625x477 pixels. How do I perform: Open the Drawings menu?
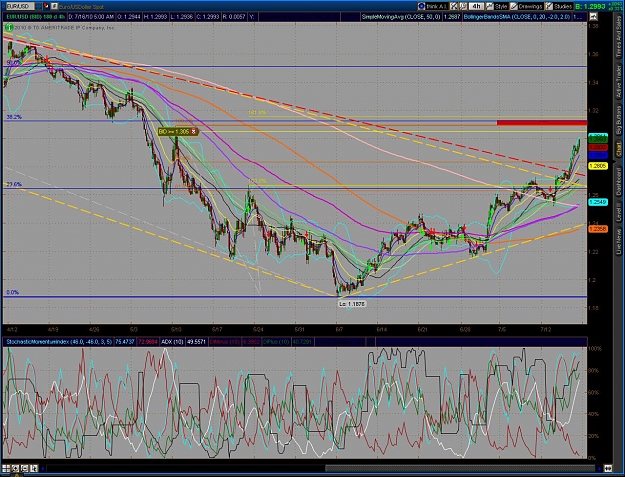[x=526, y=6]
